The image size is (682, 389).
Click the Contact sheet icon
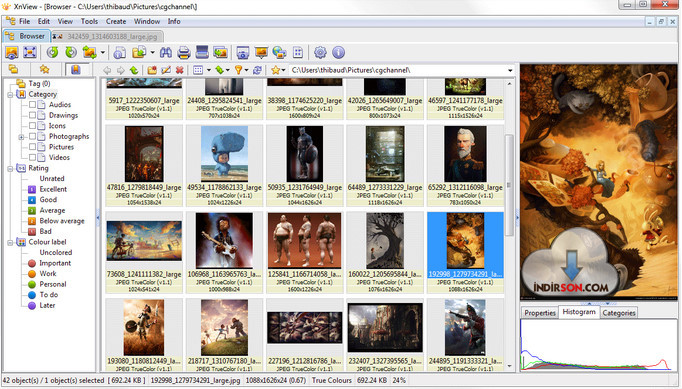[x=298, y=53]
